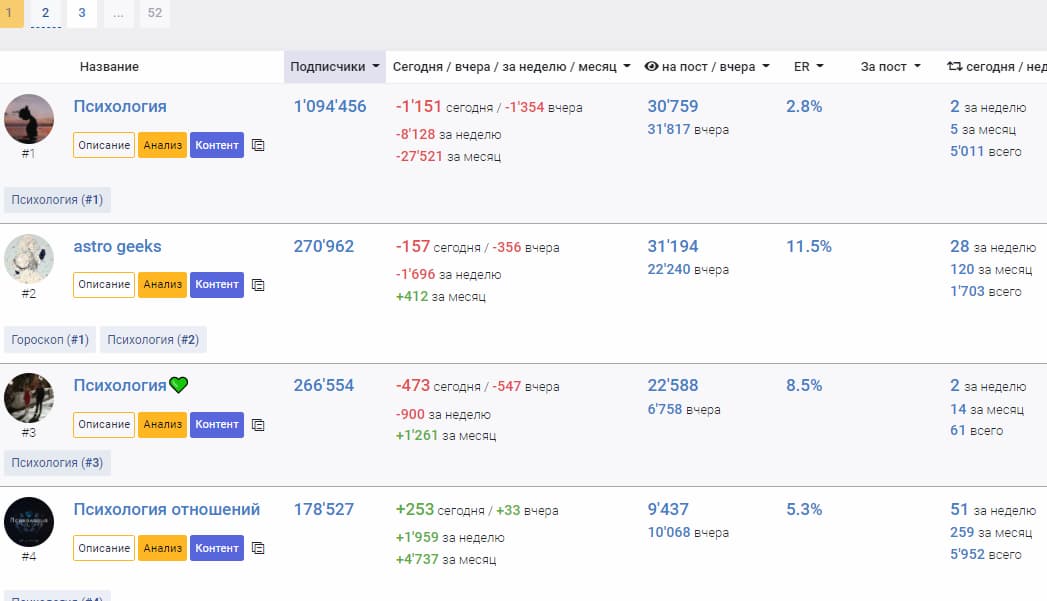Select the Гороскоп (#1) category tag
This screenshot has height=601, width=1047.
(x=50, y=340)
